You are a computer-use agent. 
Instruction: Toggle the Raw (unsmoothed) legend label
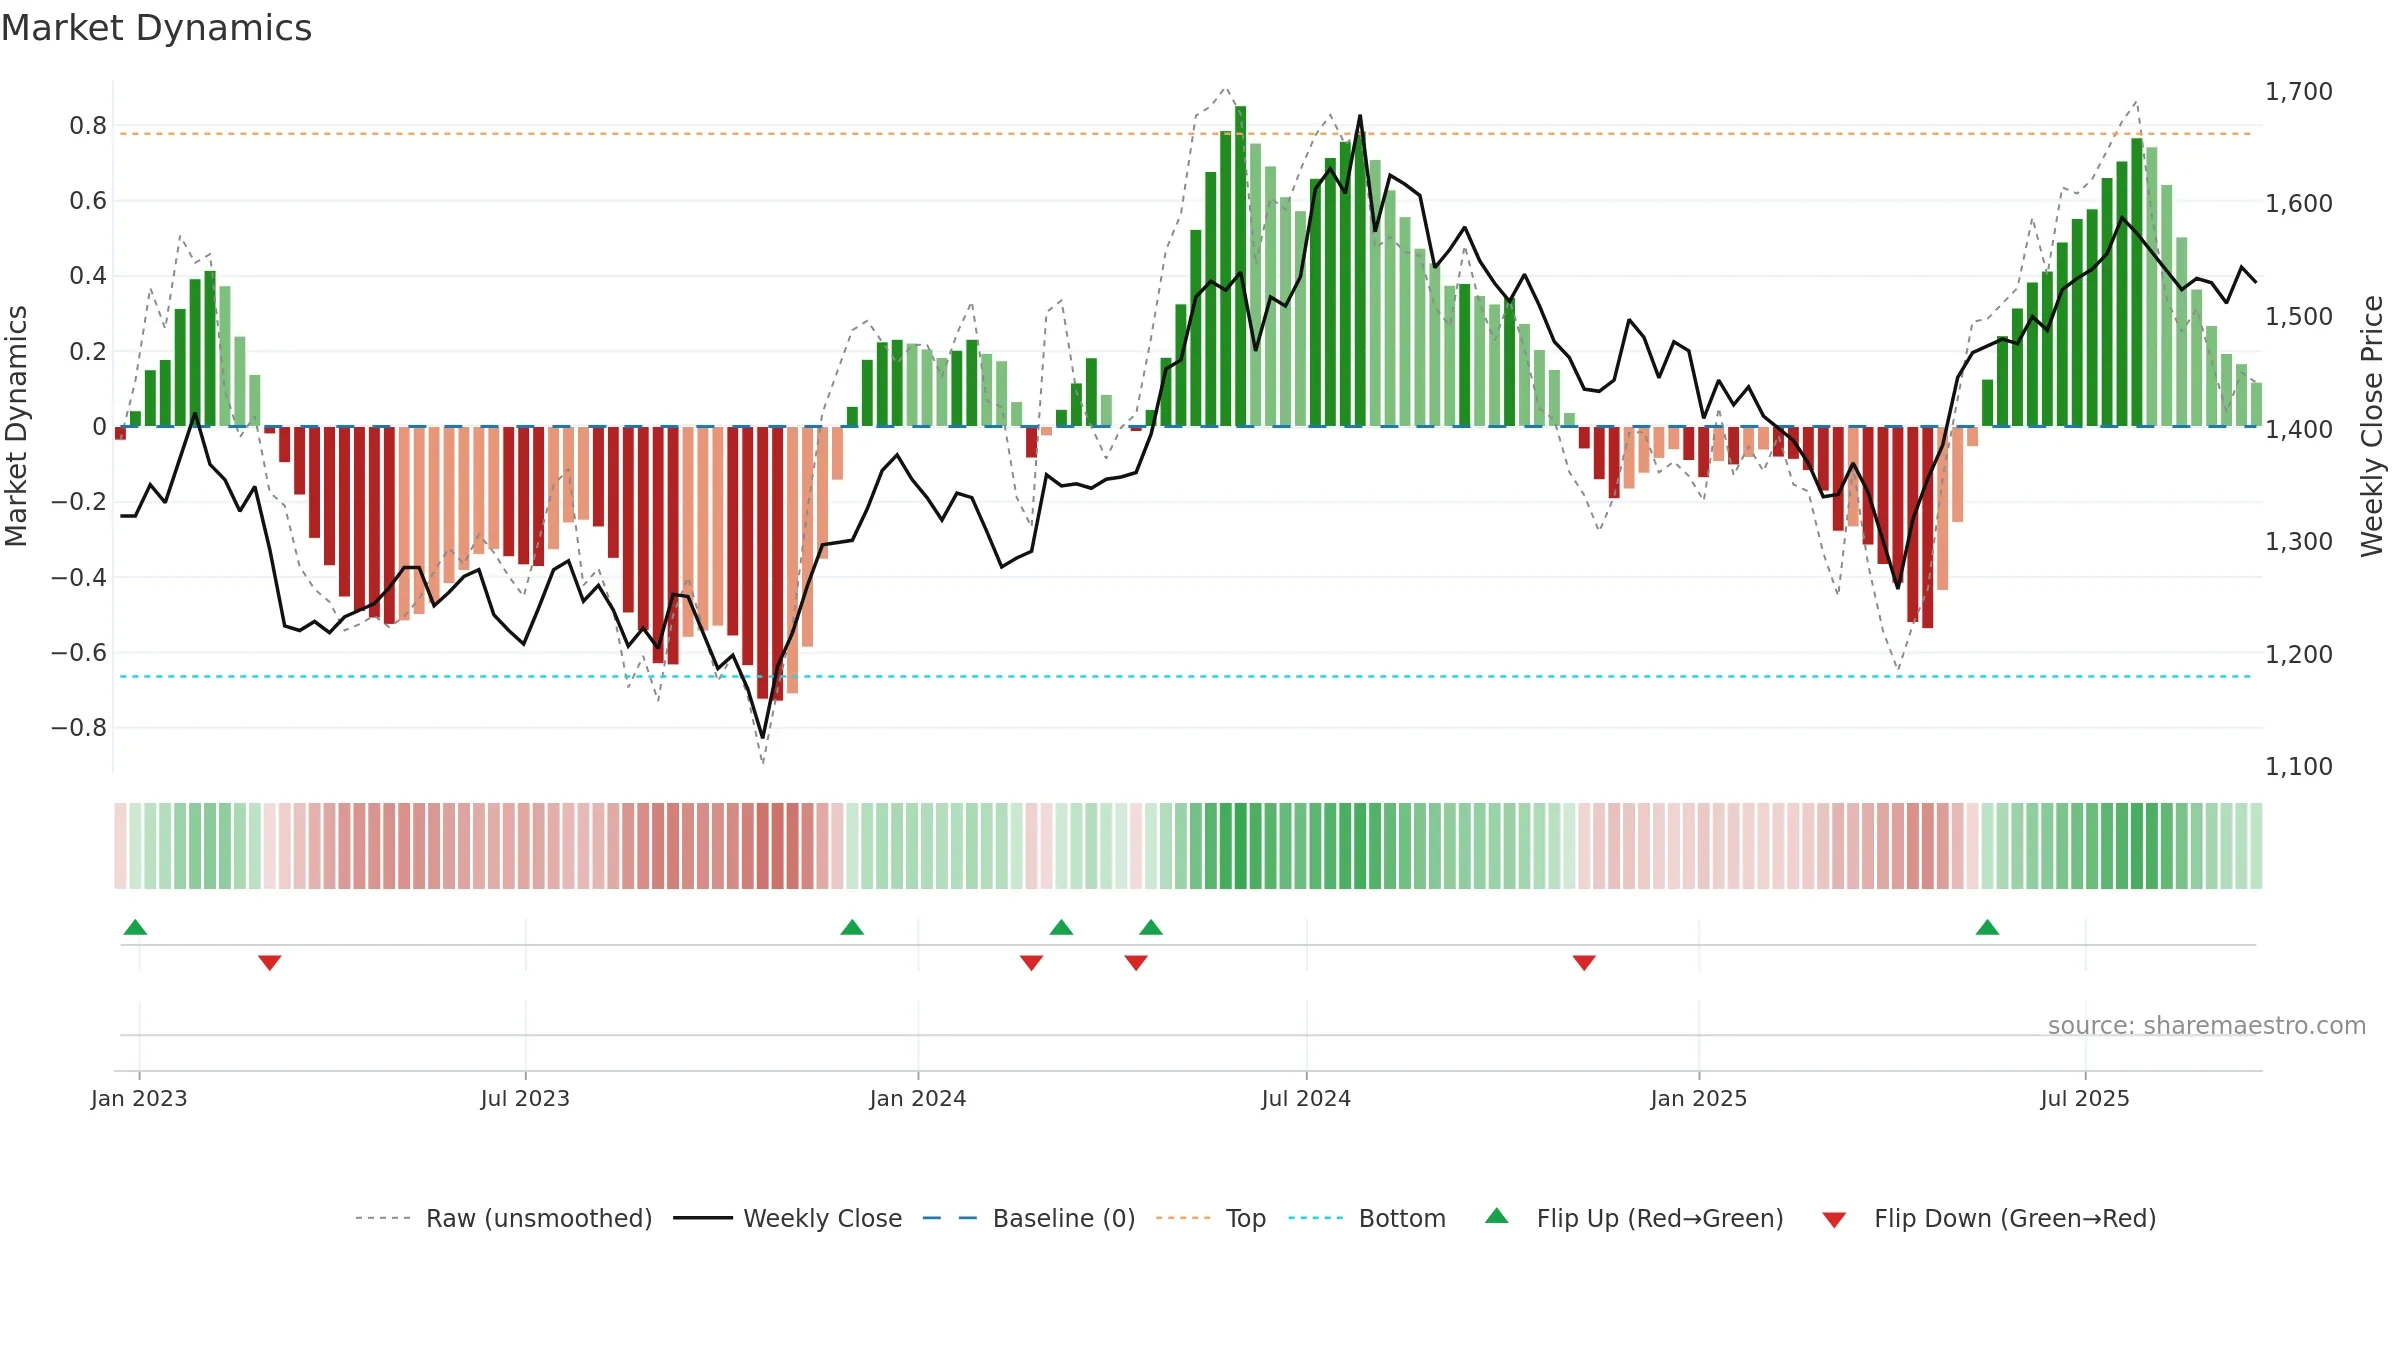coord(539,1218)
